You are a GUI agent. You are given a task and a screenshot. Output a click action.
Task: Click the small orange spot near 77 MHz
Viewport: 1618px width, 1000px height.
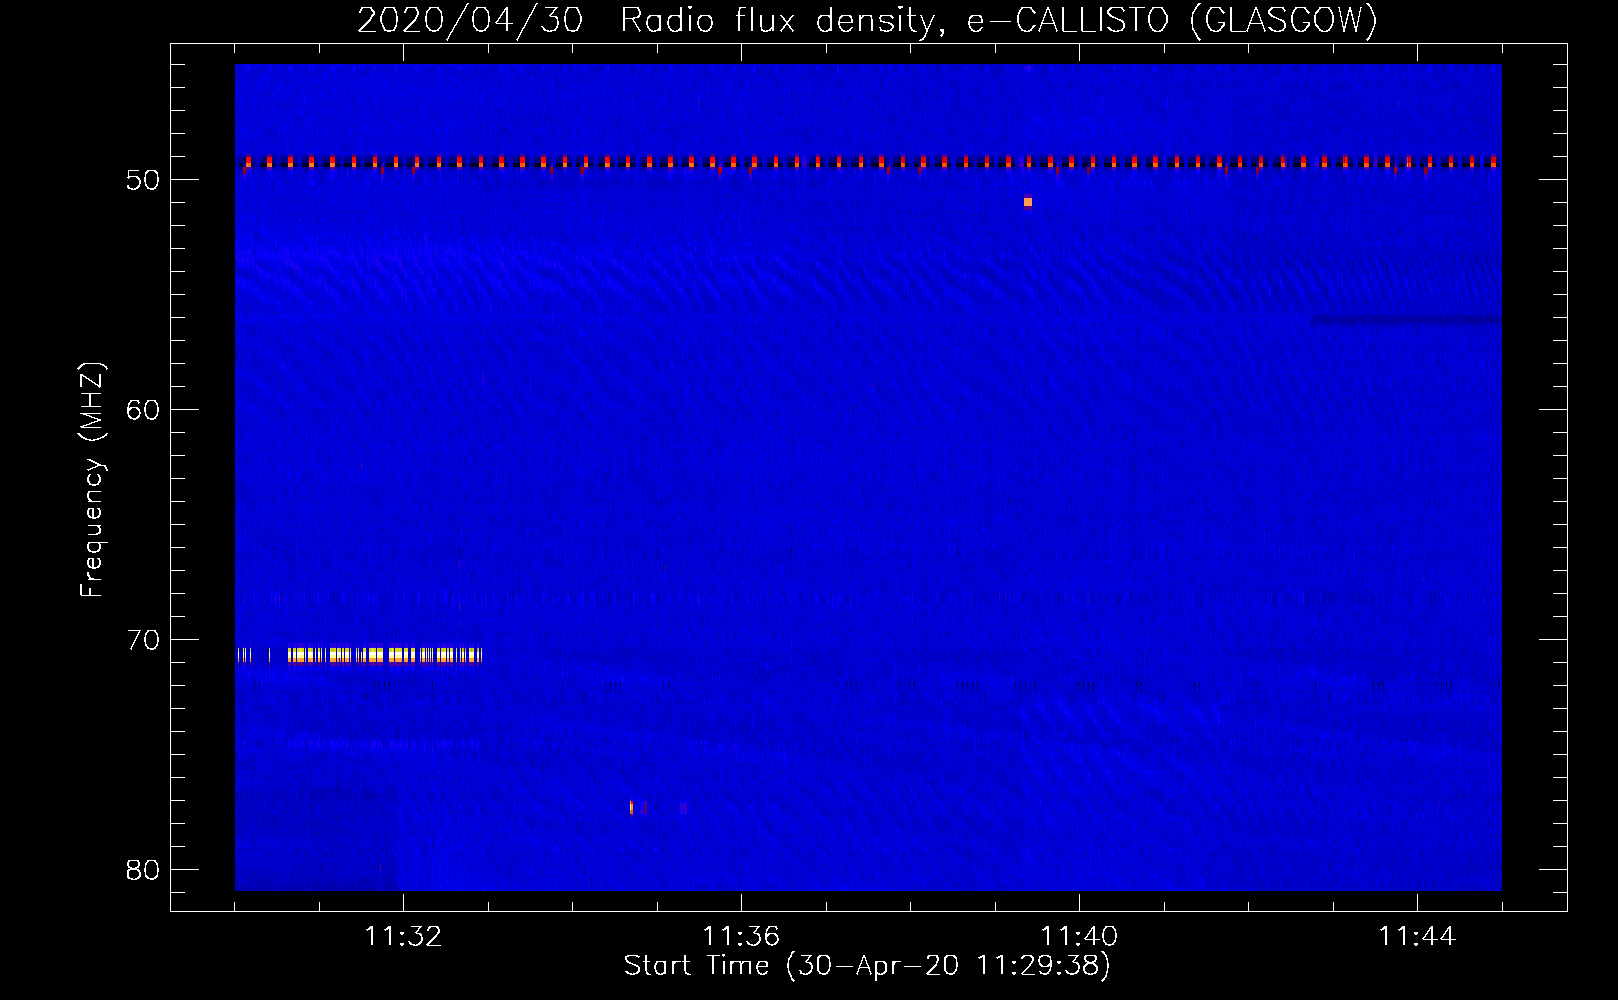pos(632,807)
